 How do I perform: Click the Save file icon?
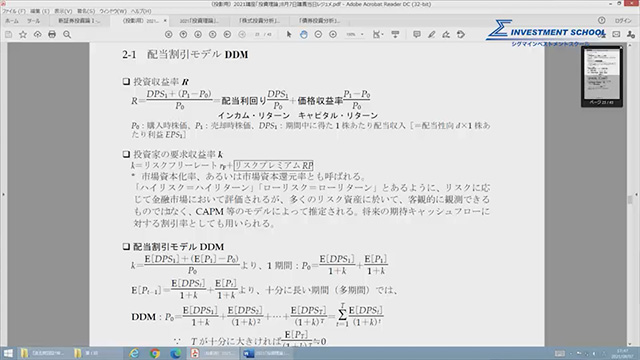pos(8,35)
